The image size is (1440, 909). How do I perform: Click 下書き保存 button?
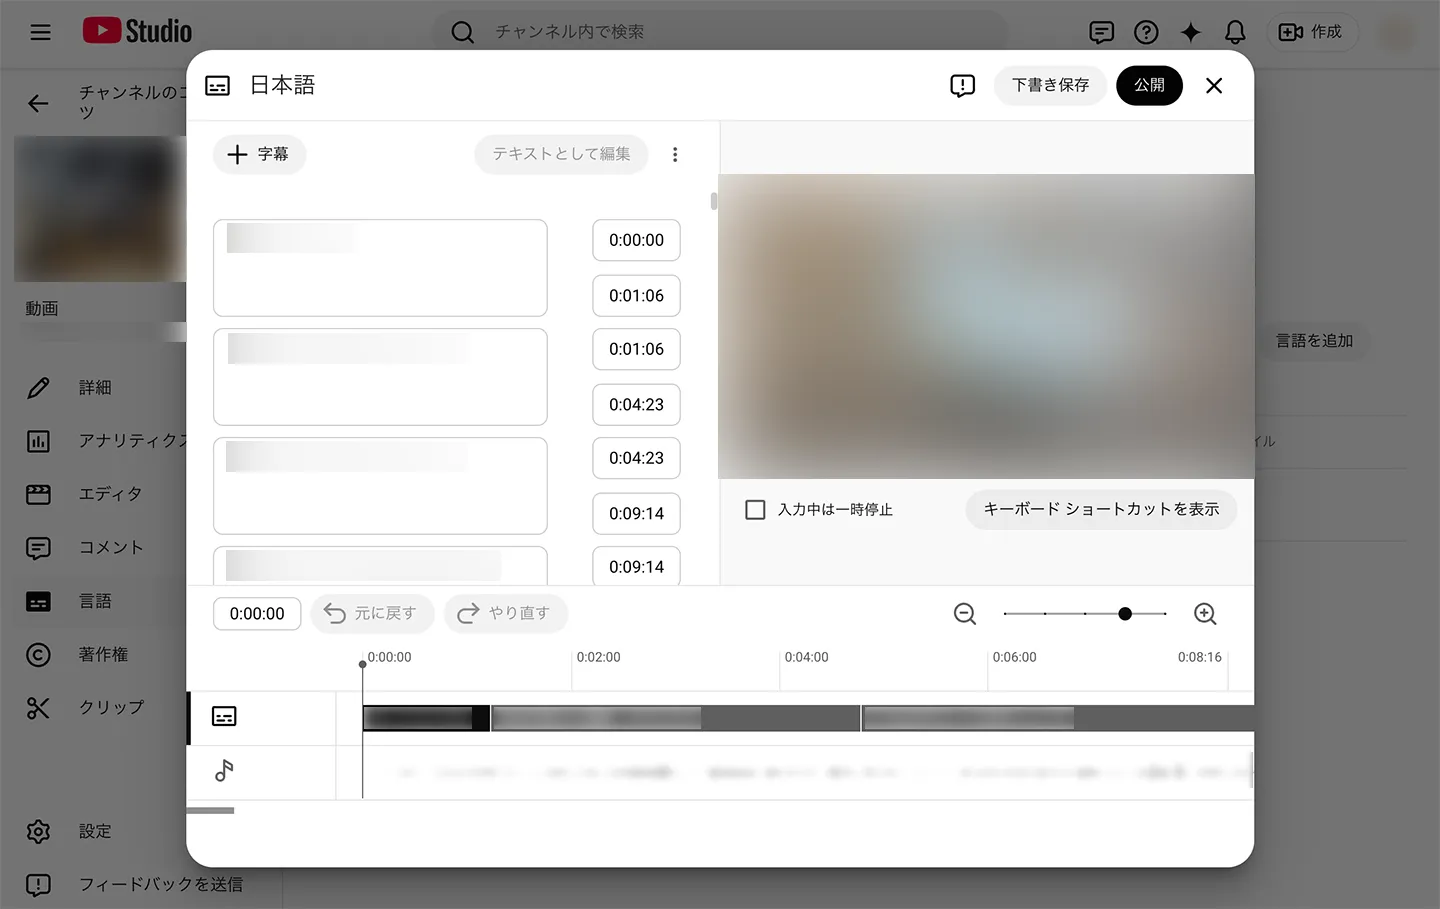pos(1050,85)
